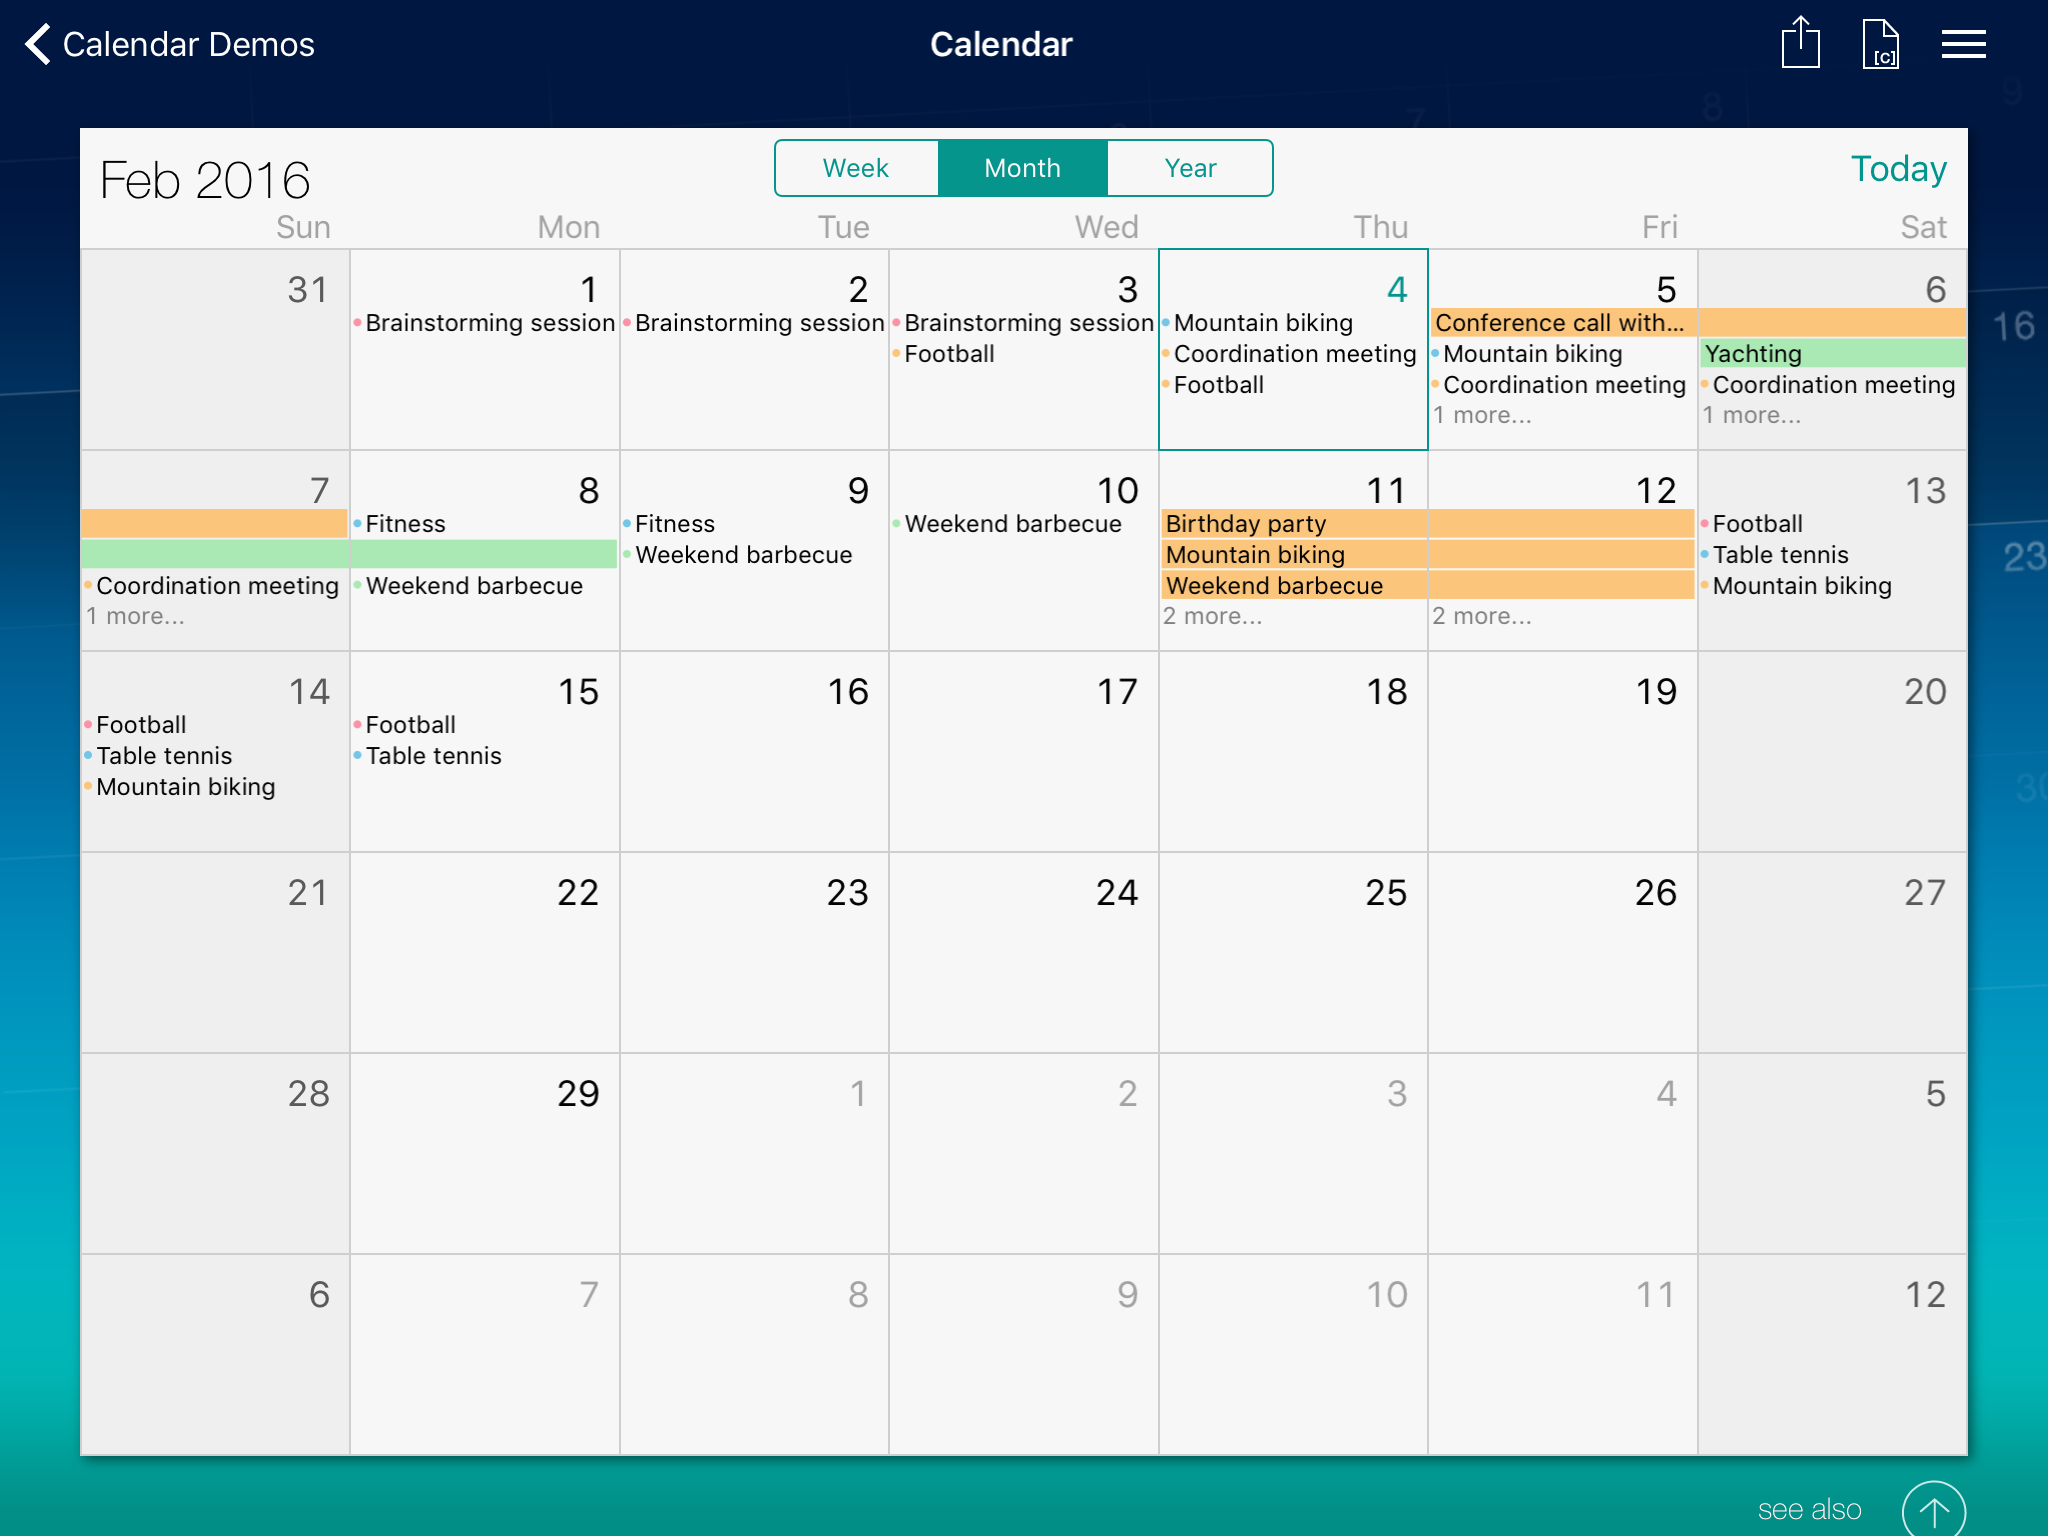
Task: Expand '2 more...' on February 11
Action: pyautogui.click(x=1212, y=616)
